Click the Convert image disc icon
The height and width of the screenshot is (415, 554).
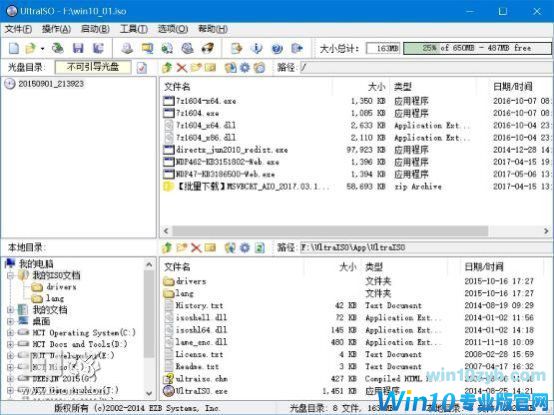tap(167, 48)
